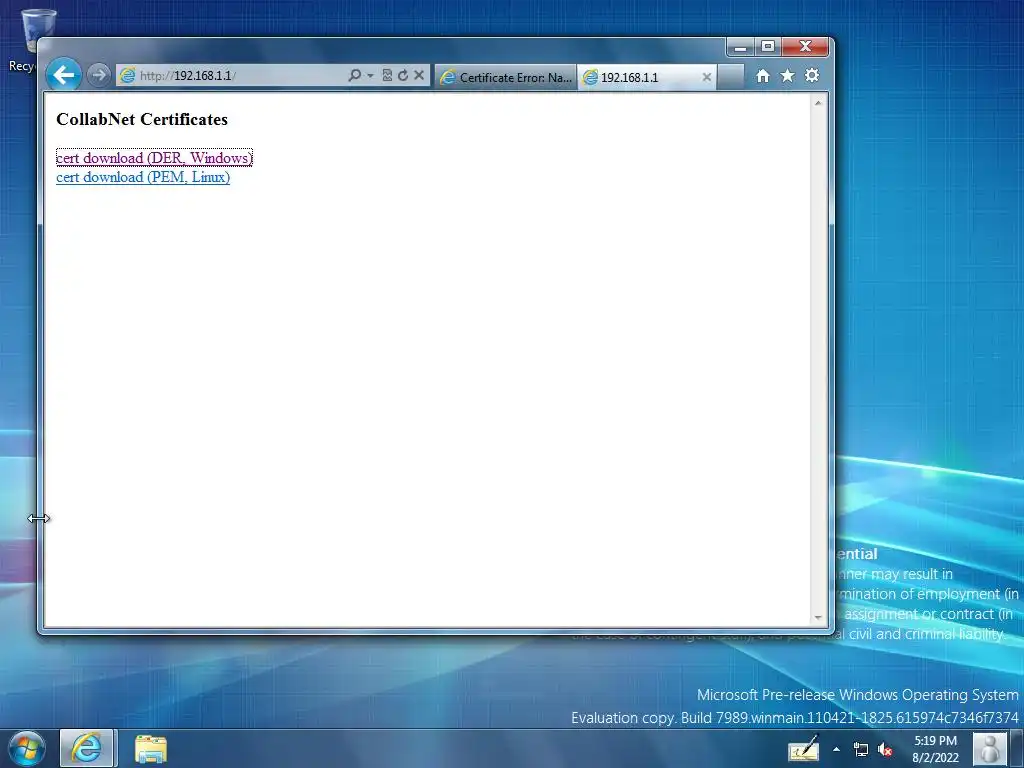
Task: Click the browser Forward arrow button
Action: 99,76
